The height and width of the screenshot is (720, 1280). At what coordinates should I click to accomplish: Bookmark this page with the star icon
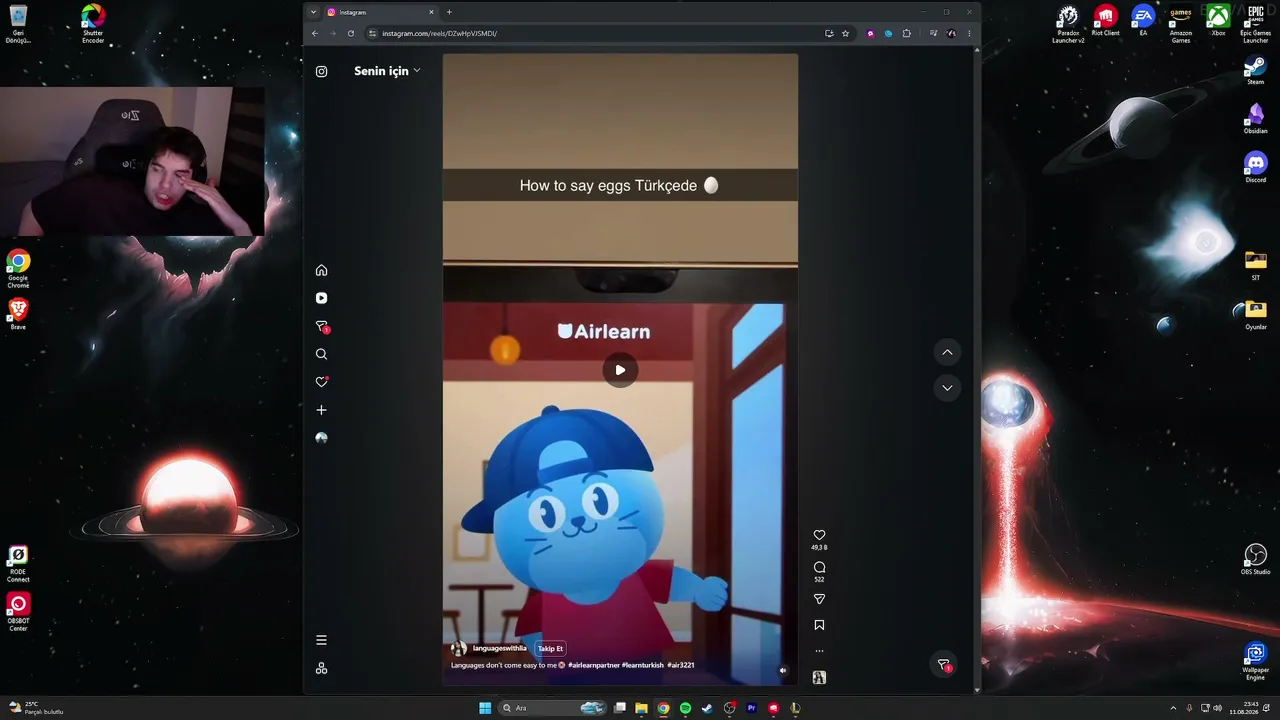click(845, 33)
